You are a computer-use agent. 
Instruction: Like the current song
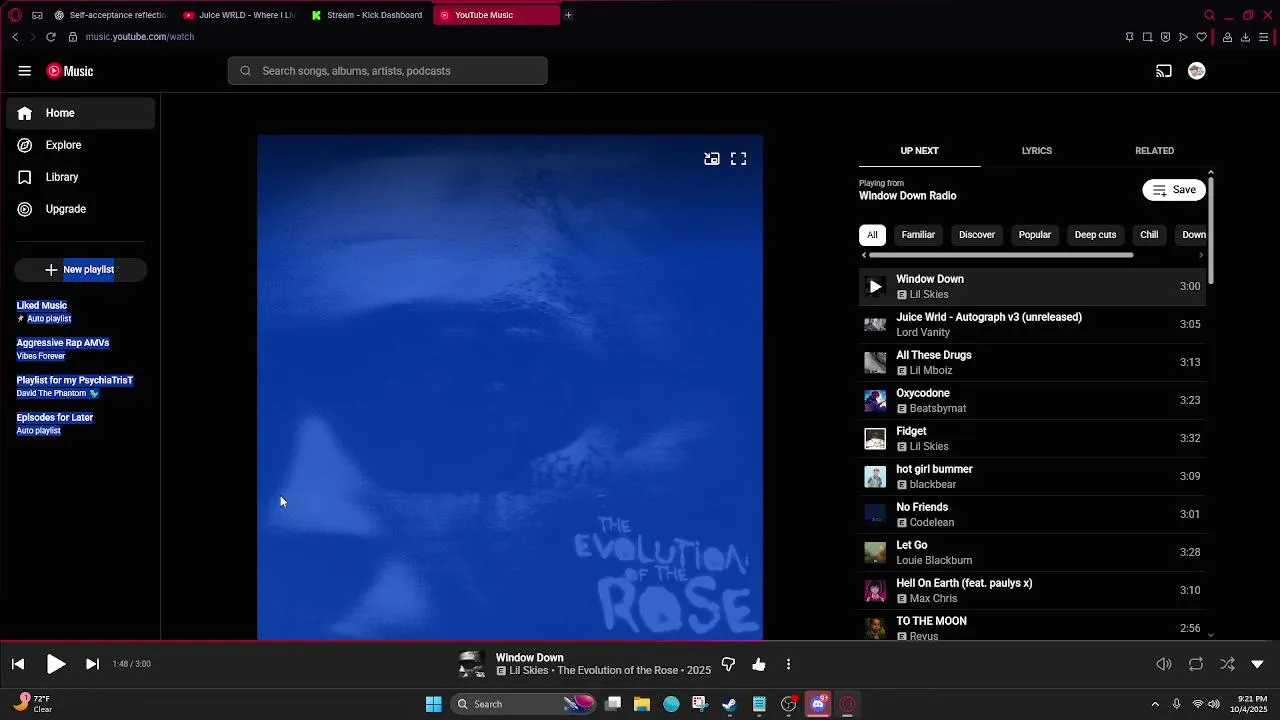759,664
